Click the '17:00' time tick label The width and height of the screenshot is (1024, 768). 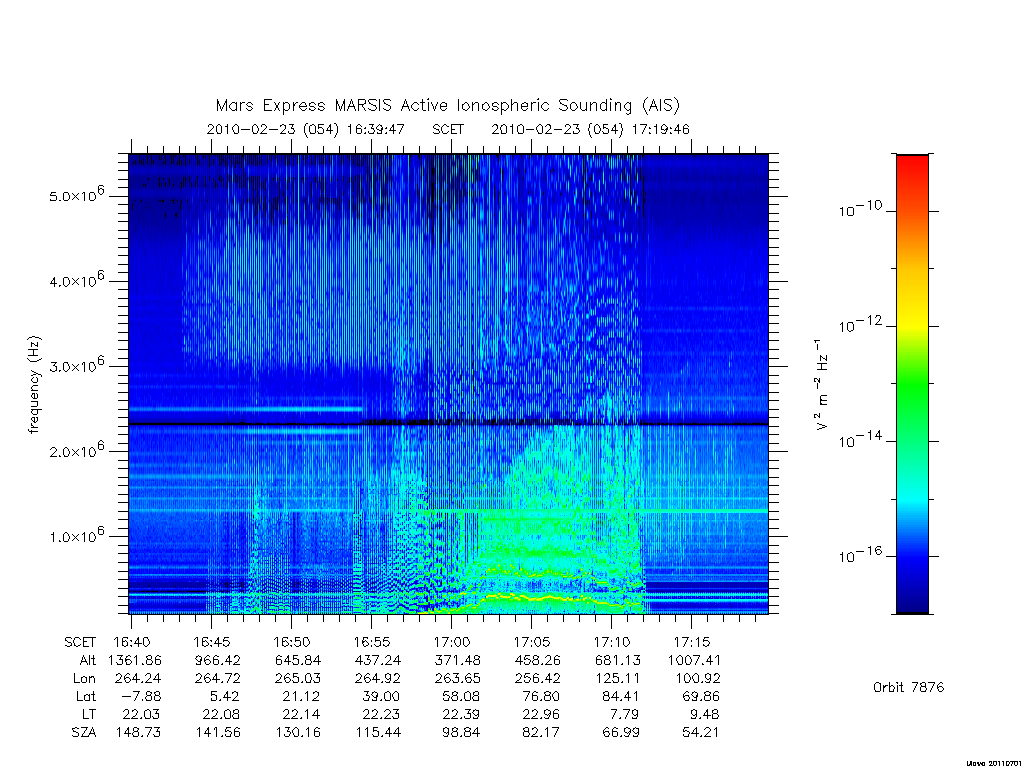451,642
